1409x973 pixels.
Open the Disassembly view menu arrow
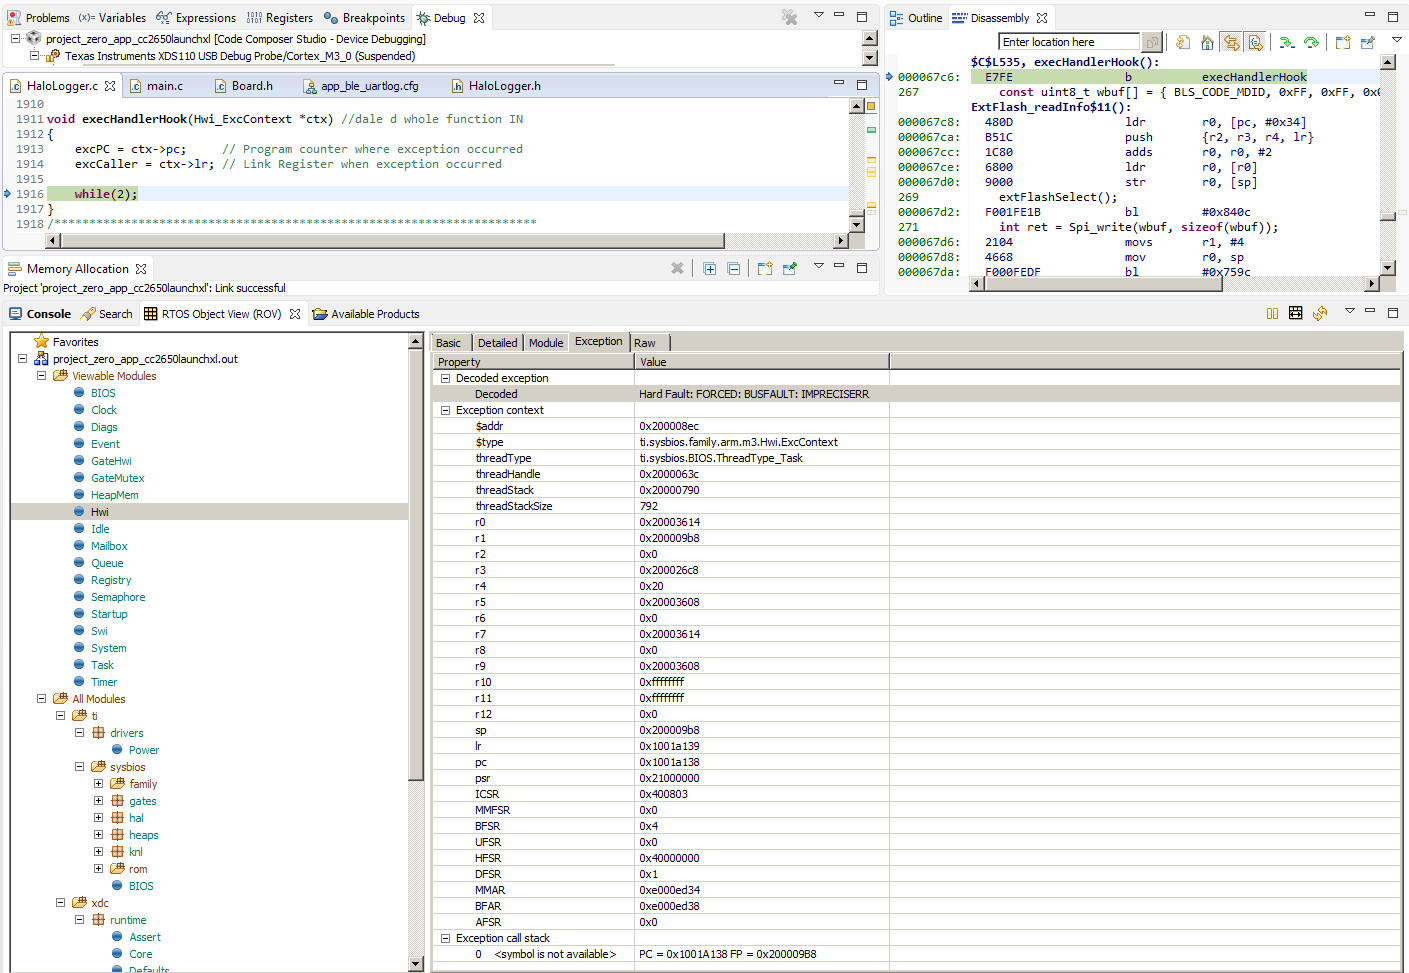(1397, 40)
